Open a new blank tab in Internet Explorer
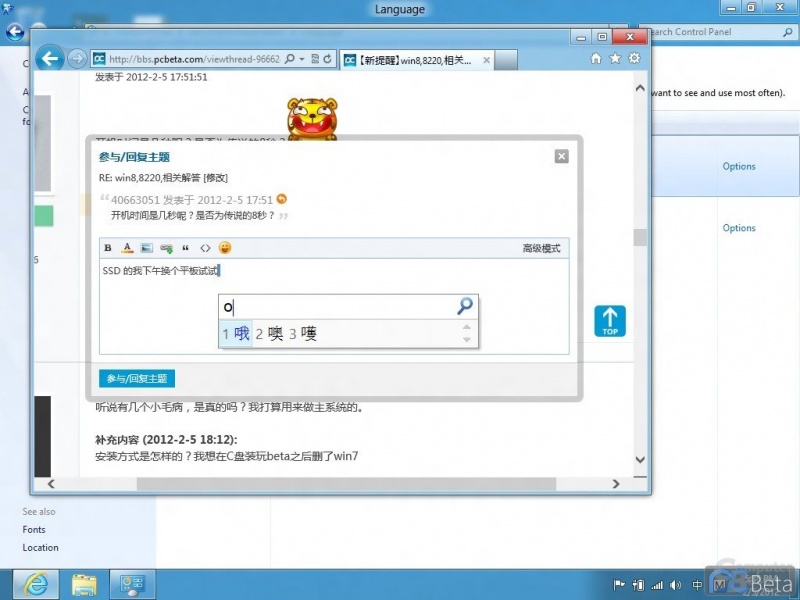The width and height of the screenshot is (800, 600). pyautogui.click(x=506, y=60)
